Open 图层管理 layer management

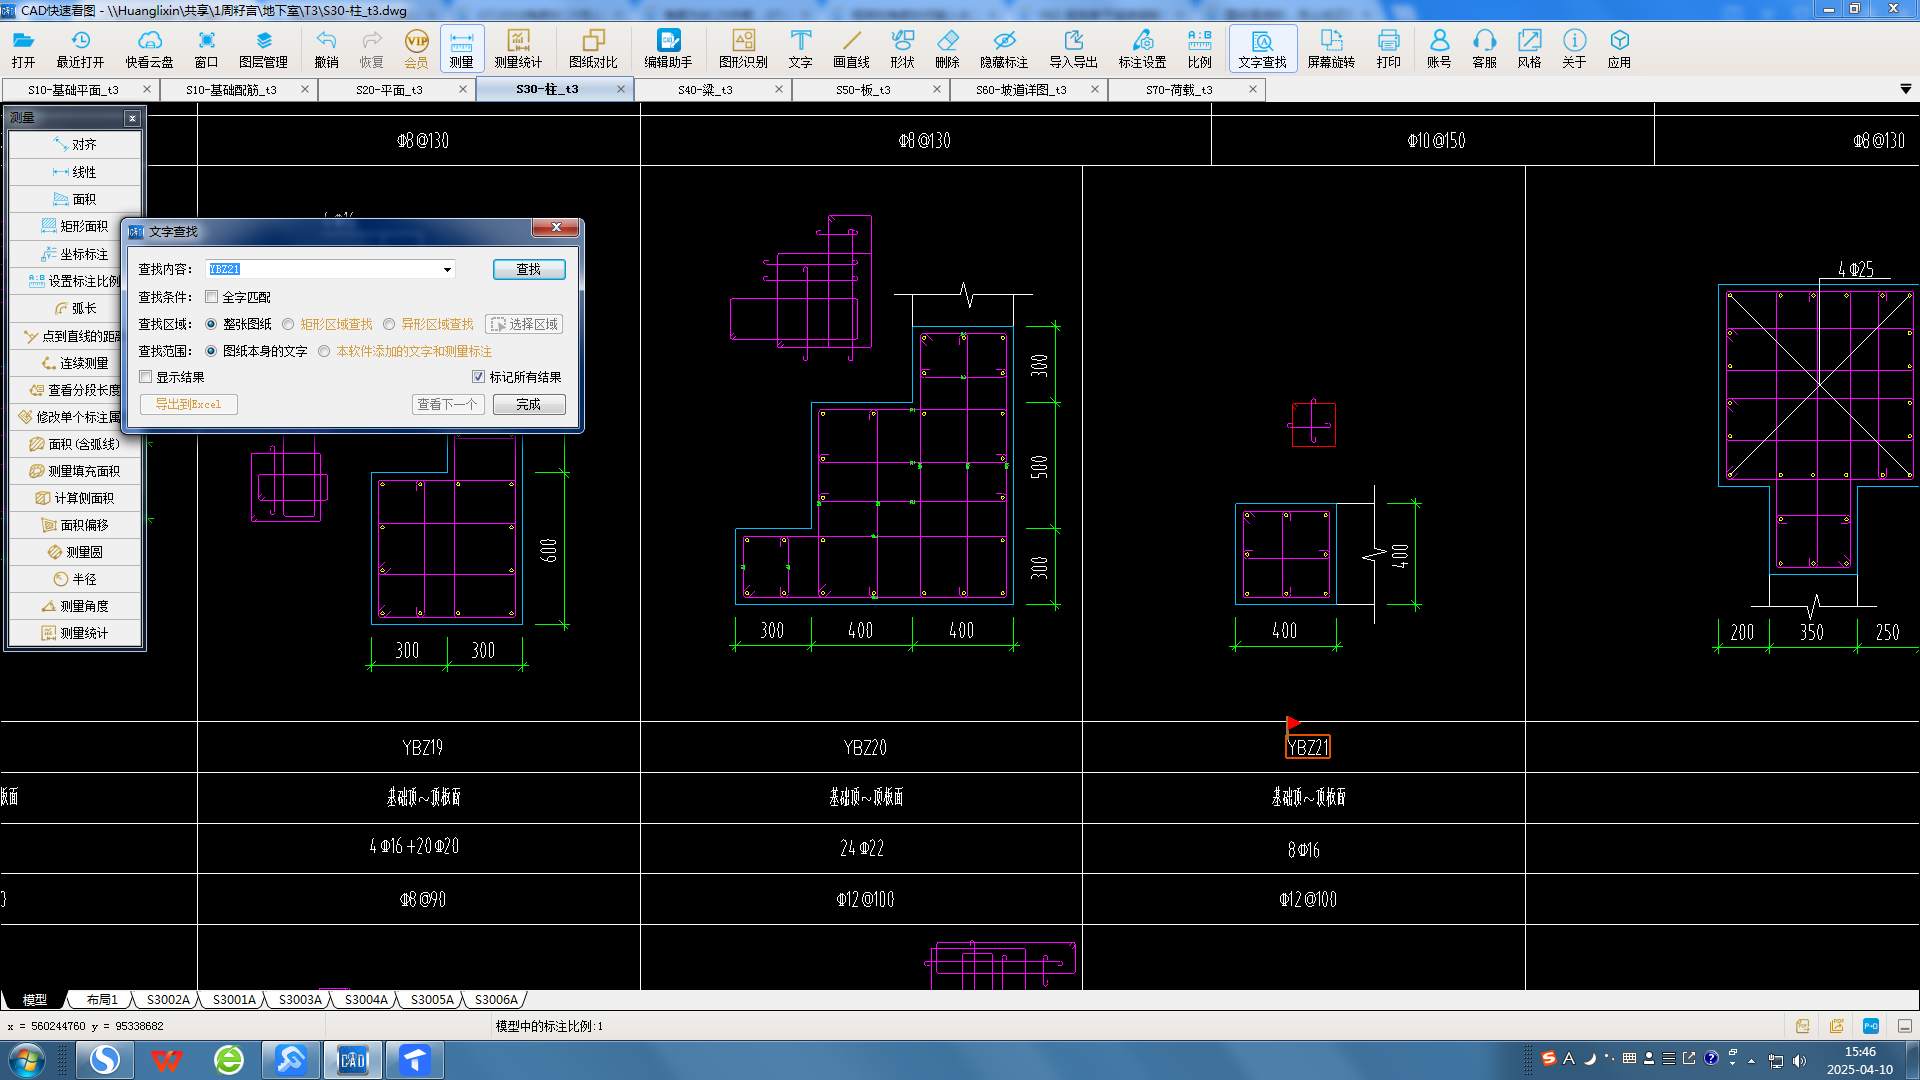point(263,48)
